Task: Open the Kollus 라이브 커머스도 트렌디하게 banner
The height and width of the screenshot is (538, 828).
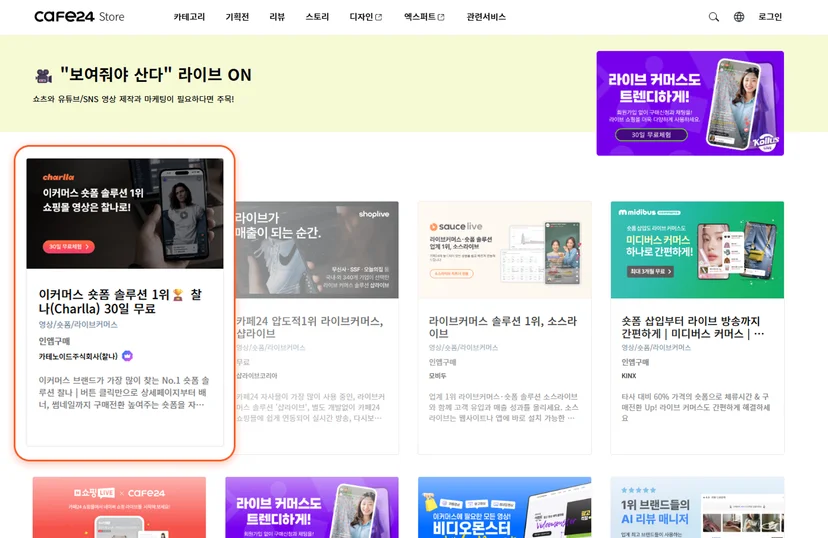Action: (690, 103)
